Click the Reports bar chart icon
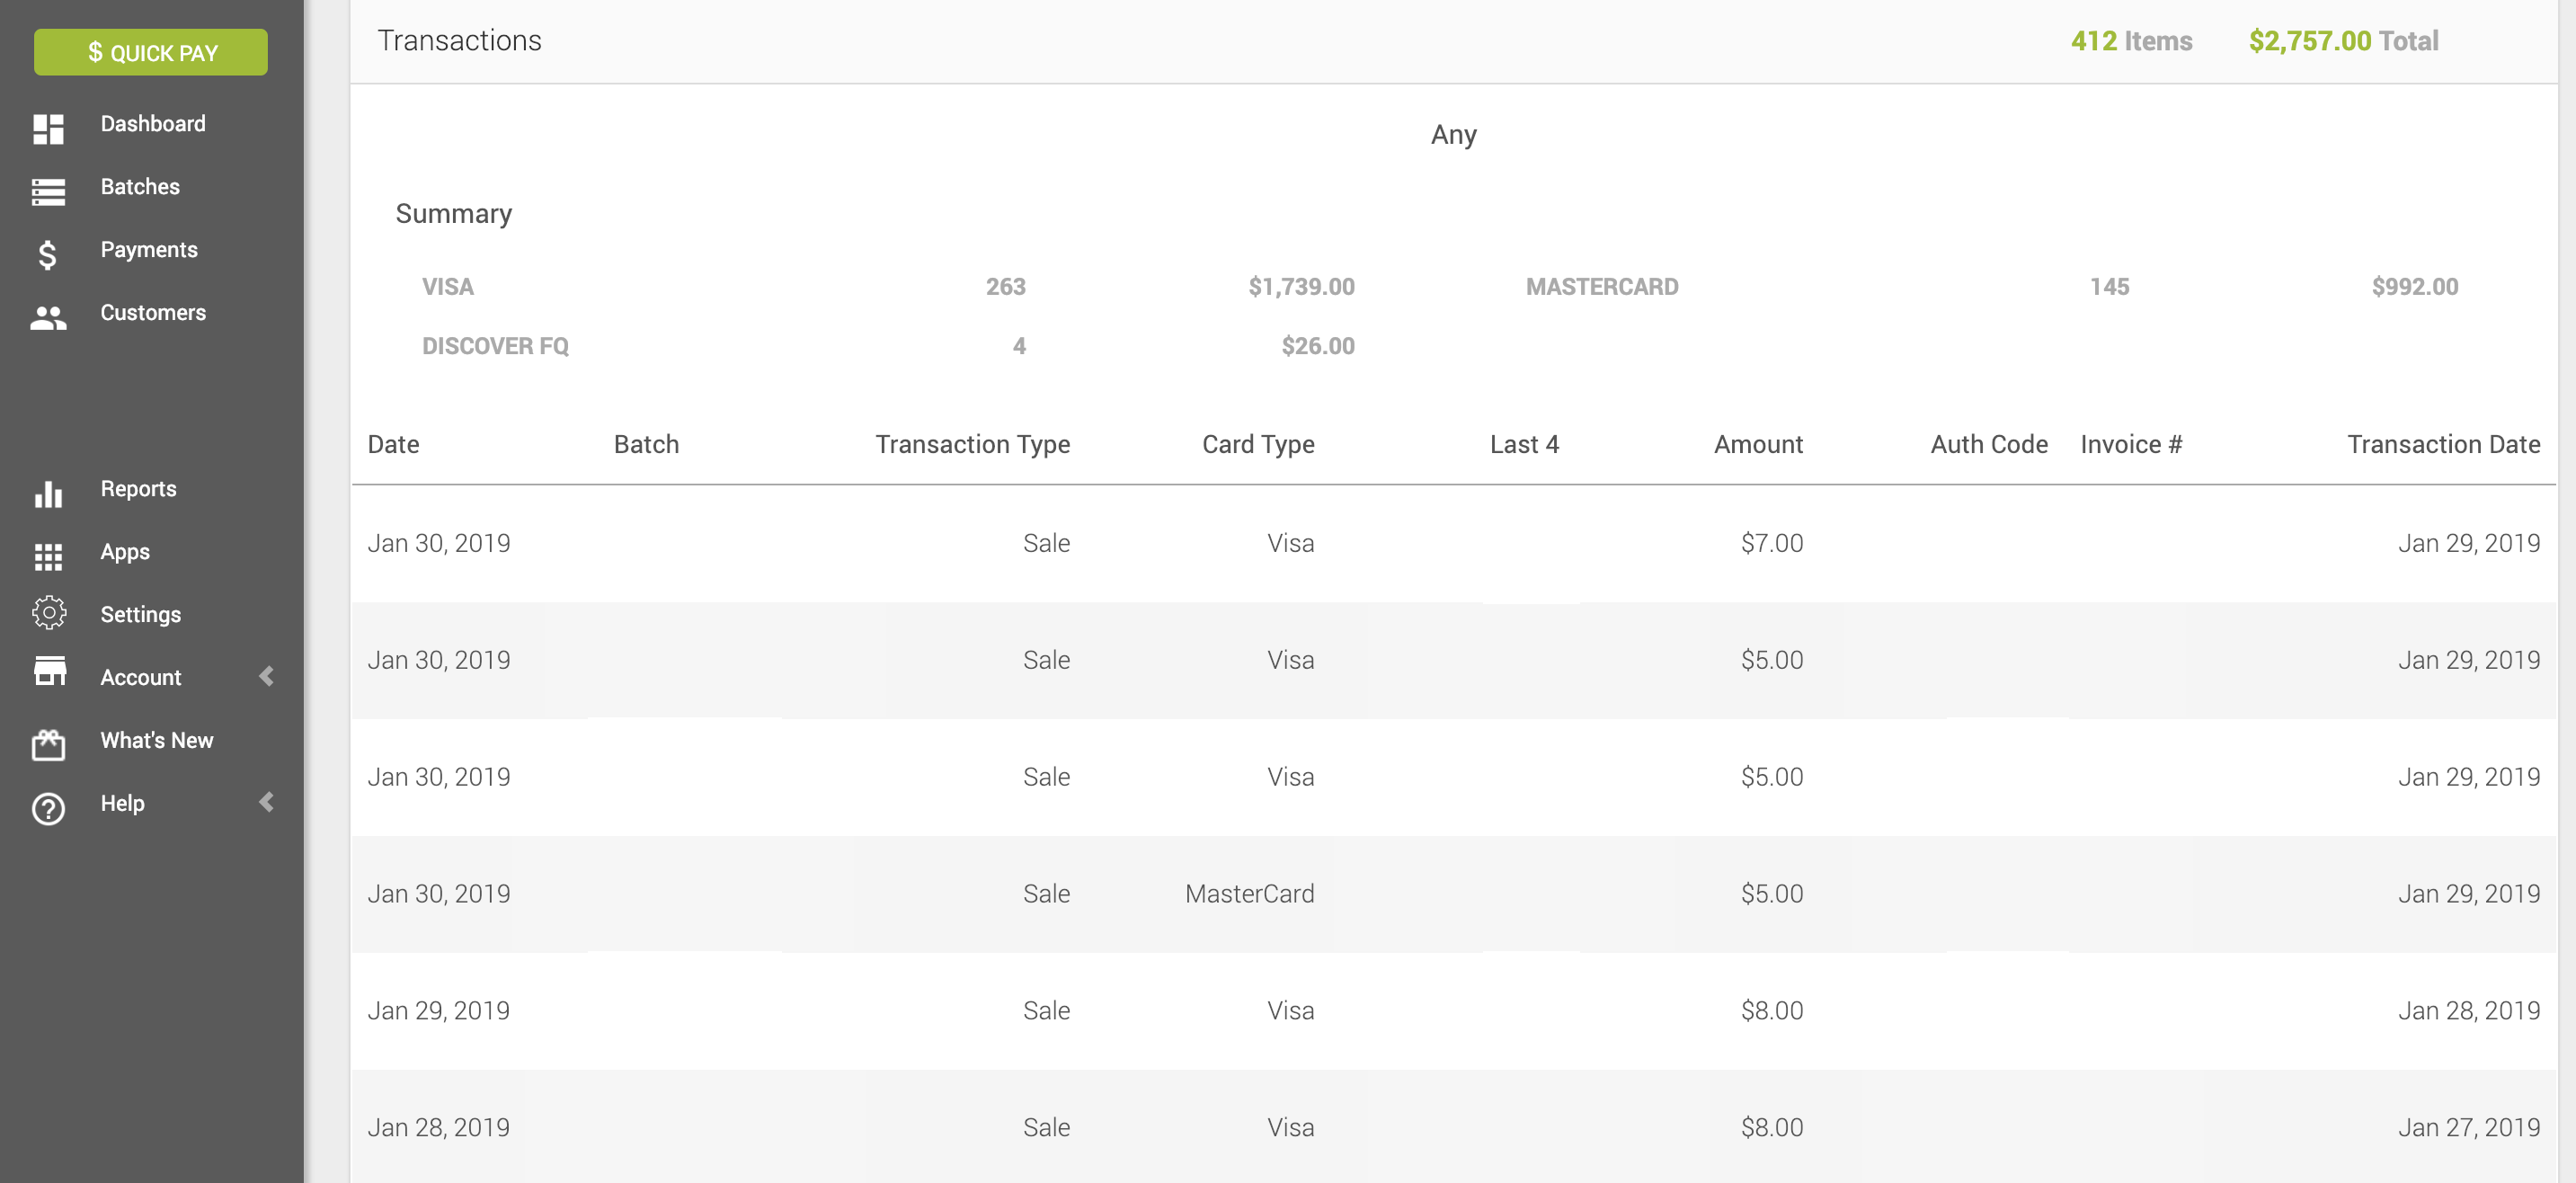The width and height of the screenshot is (2576, 1183). (48, 493)
